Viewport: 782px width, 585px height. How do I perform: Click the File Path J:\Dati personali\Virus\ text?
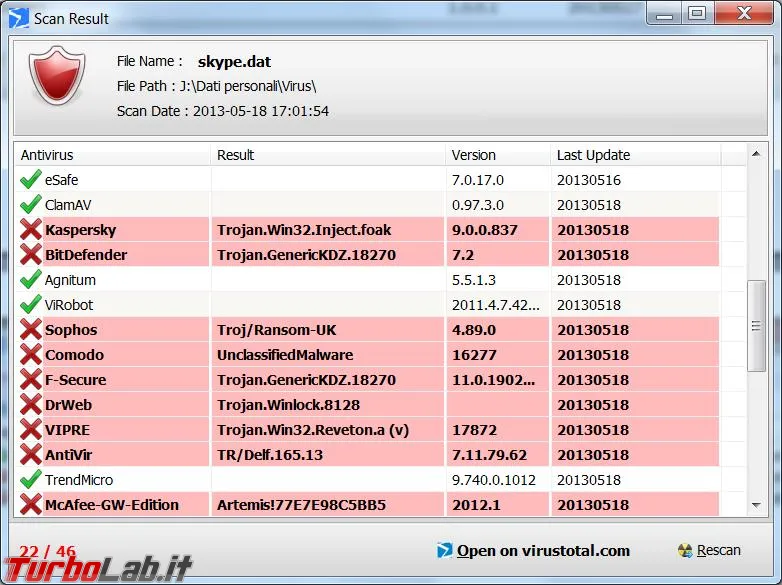pyautogui.click(x=216, y=86)
